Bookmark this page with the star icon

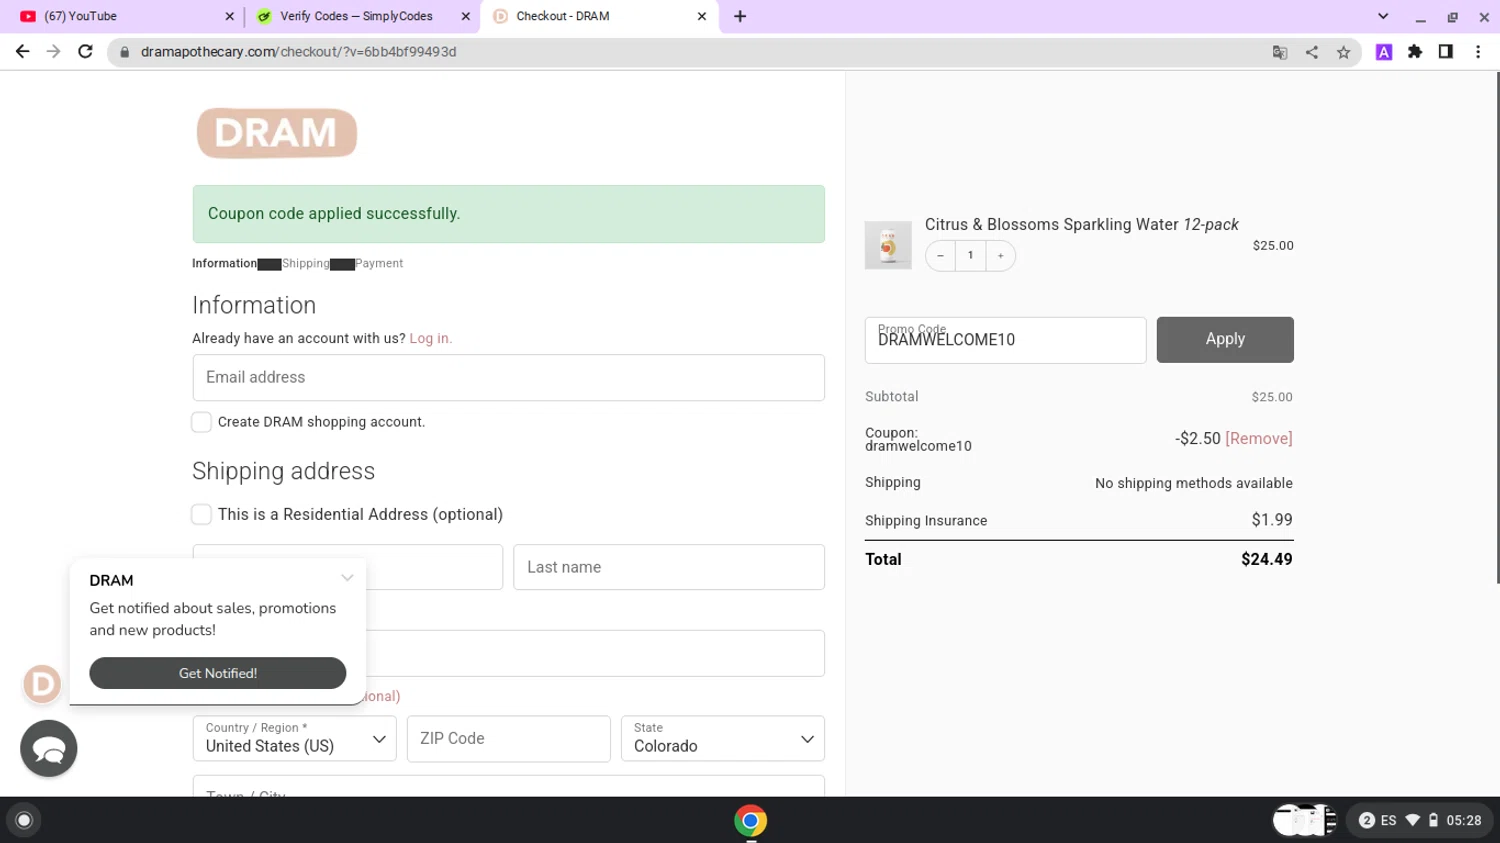click(x=1344, y=52)
